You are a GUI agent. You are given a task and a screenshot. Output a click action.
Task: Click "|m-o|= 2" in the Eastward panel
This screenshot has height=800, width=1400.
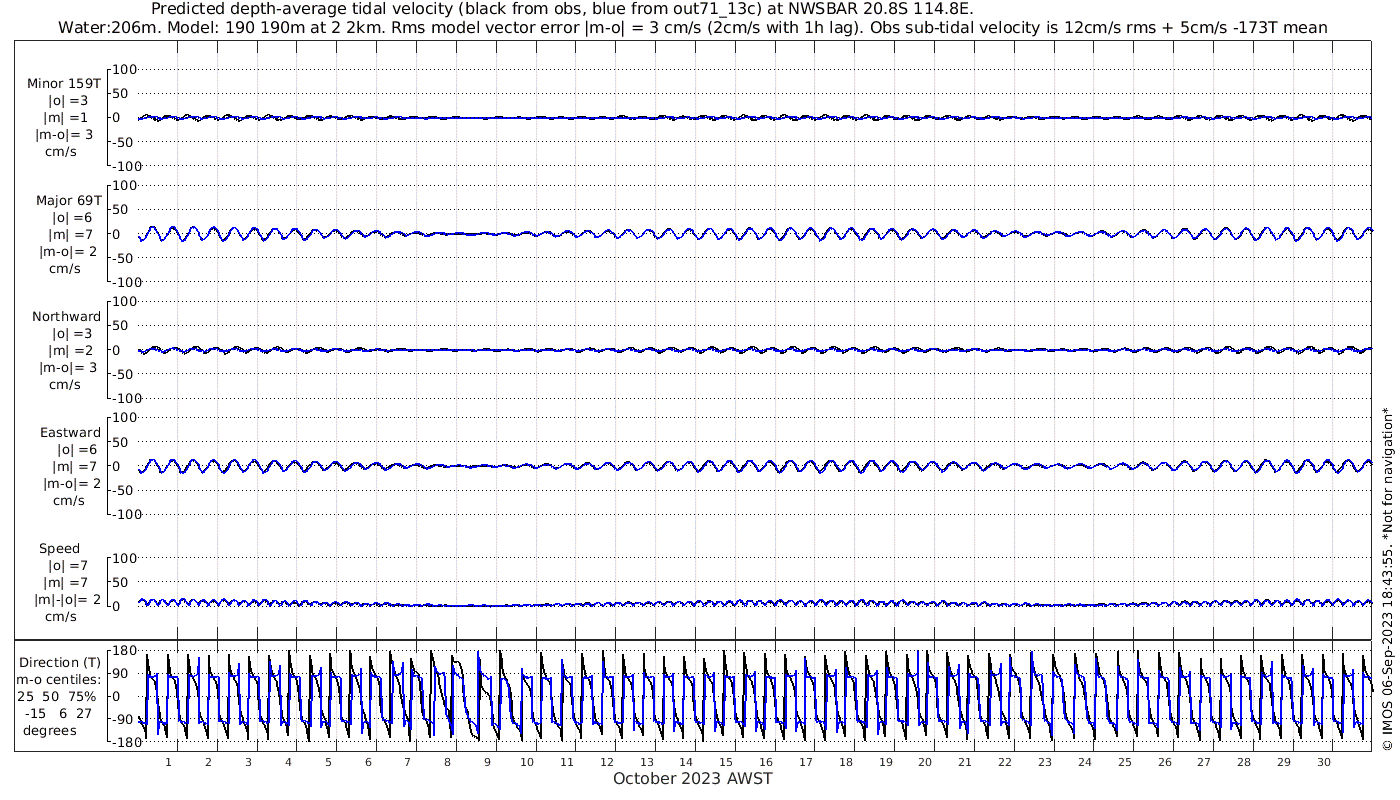tap(72, 484)
